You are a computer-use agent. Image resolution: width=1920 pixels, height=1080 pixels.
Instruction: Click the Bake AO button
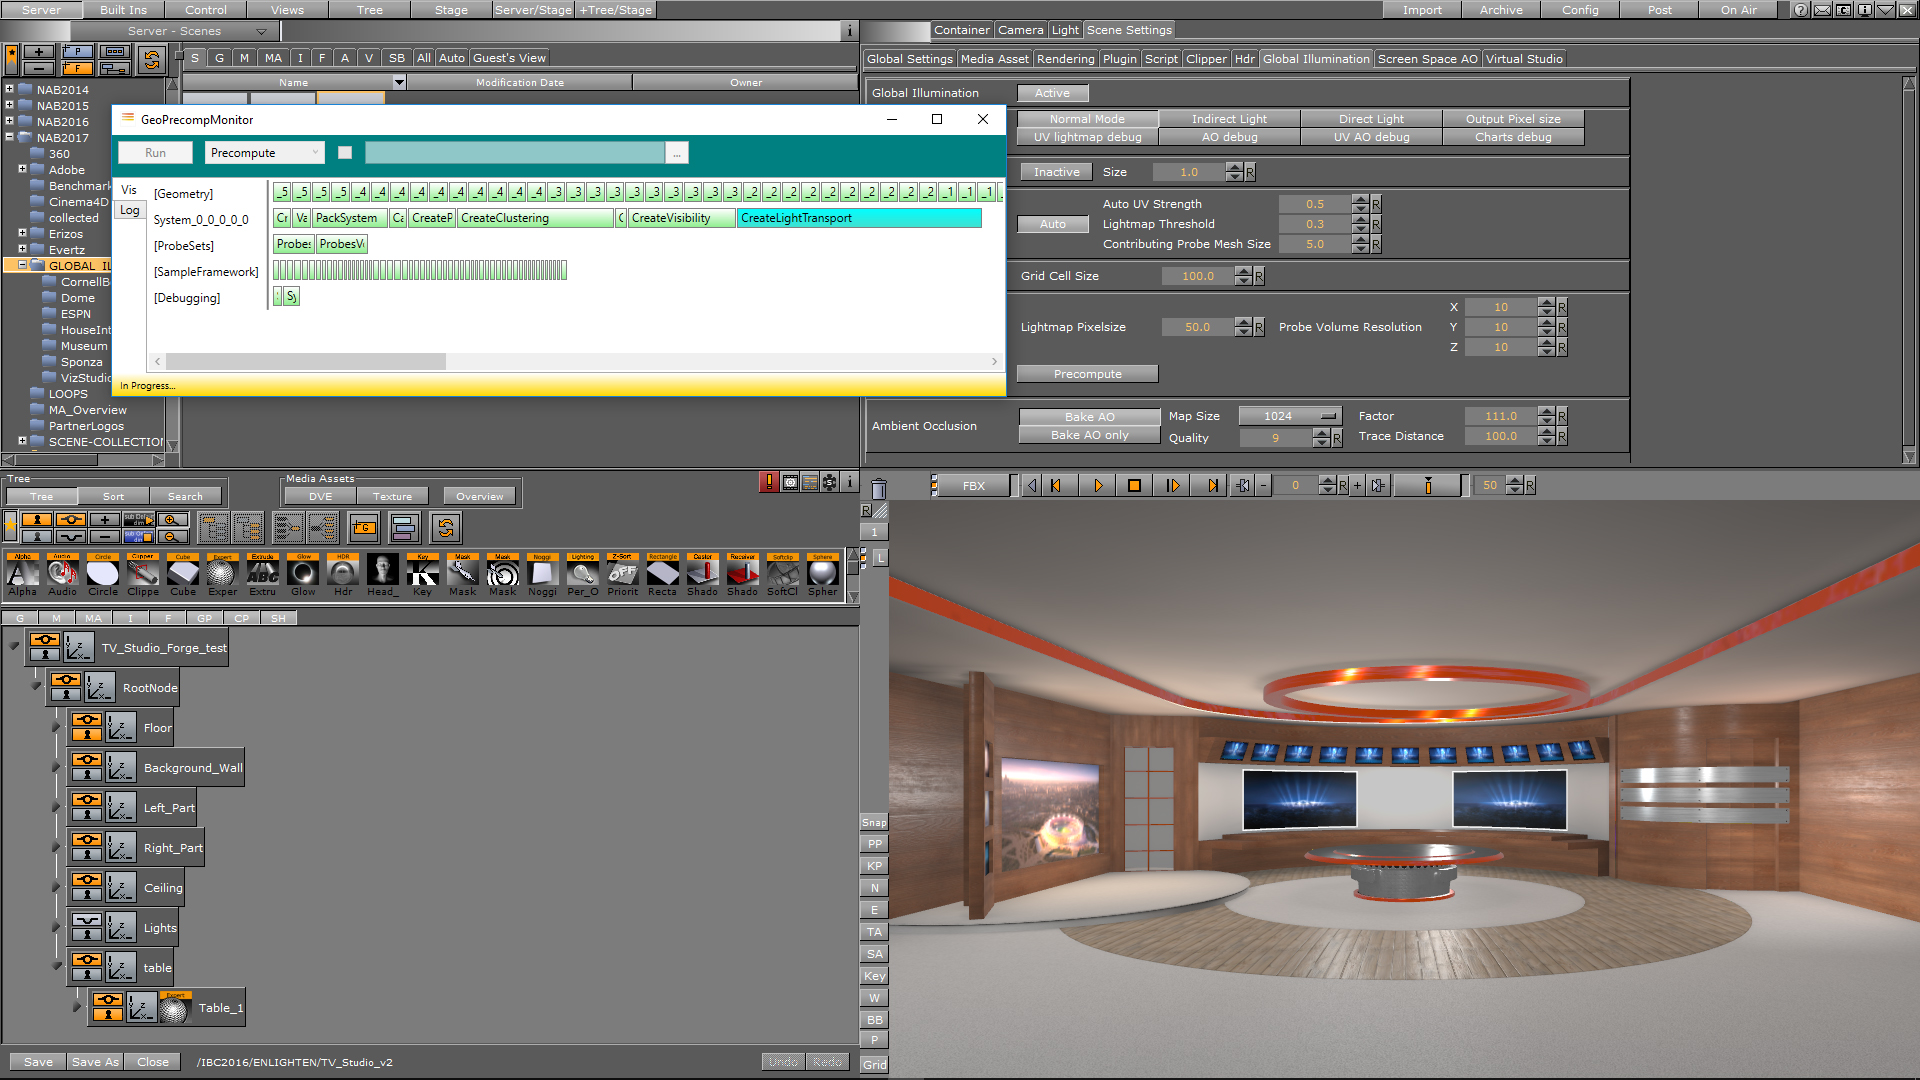click(1087, 415)
